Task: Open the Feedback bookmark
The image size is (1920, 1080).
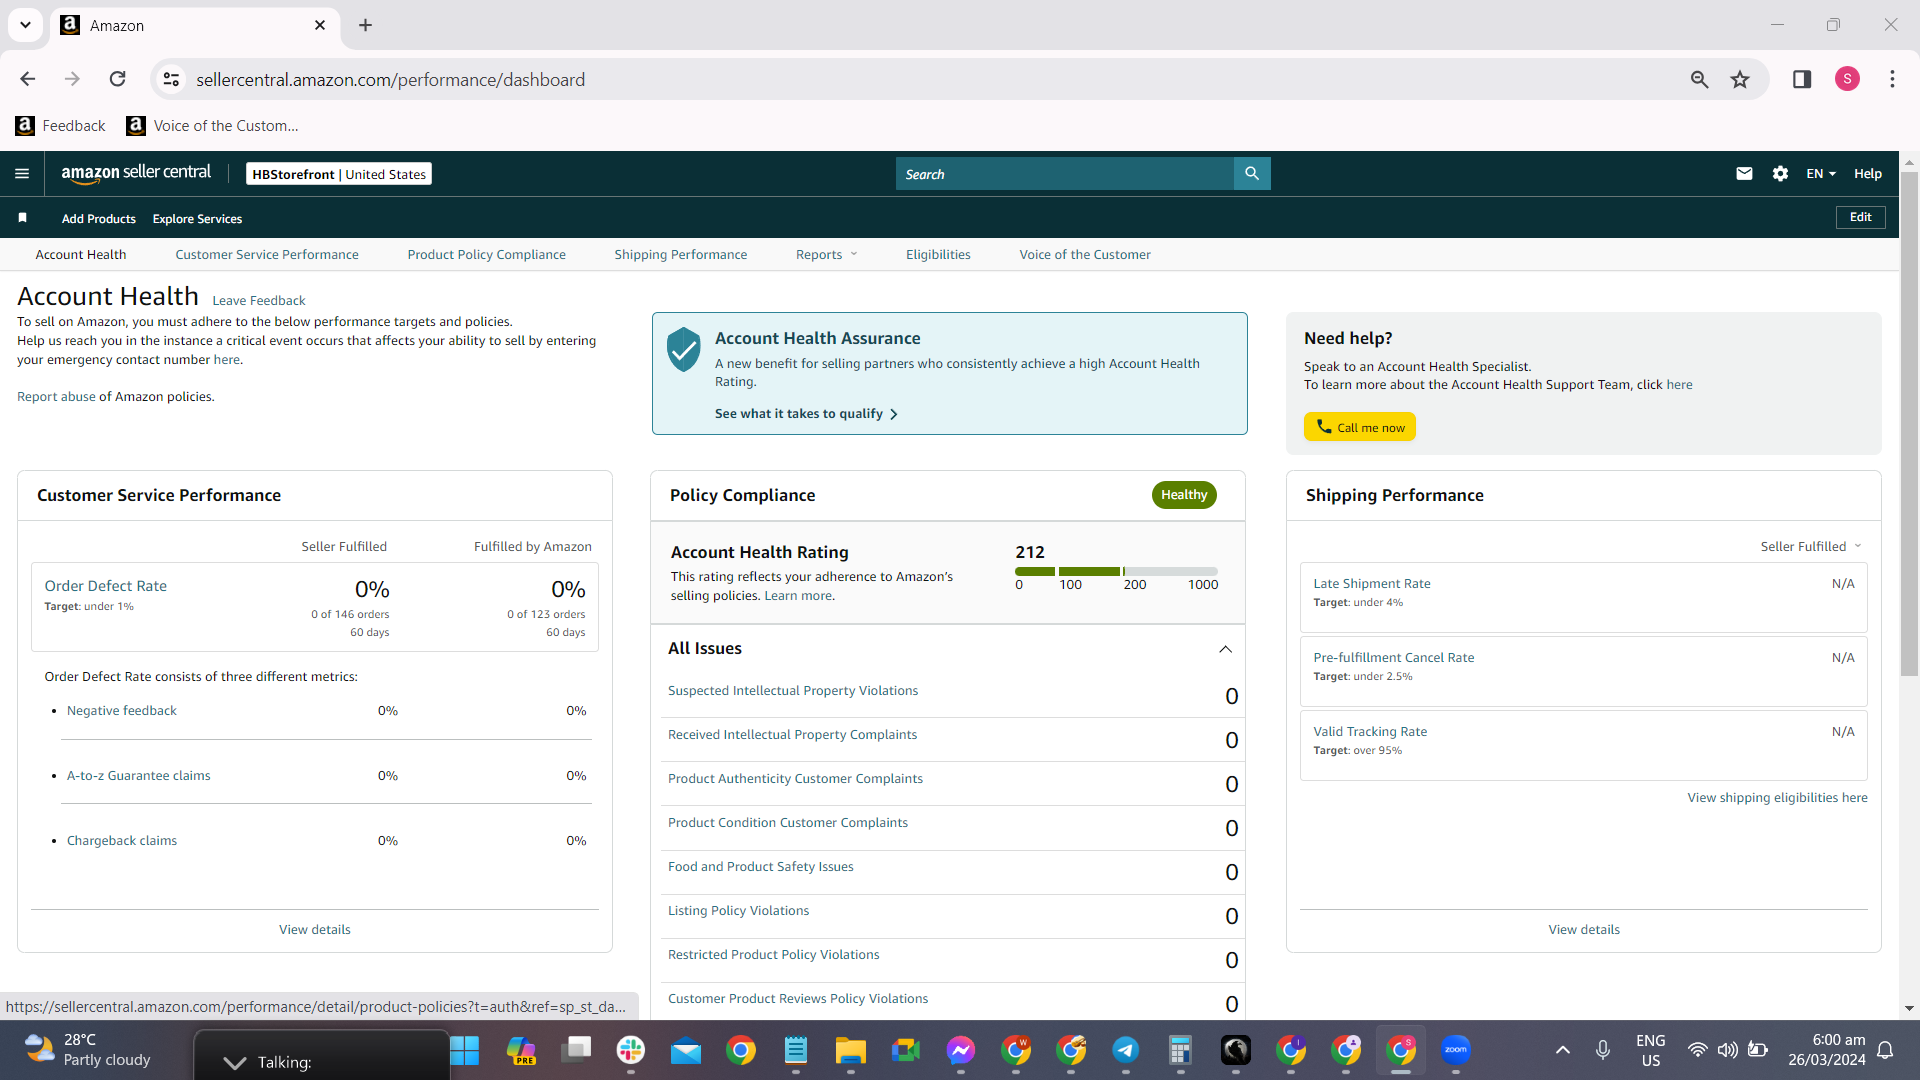Action: tap(61, 126)
